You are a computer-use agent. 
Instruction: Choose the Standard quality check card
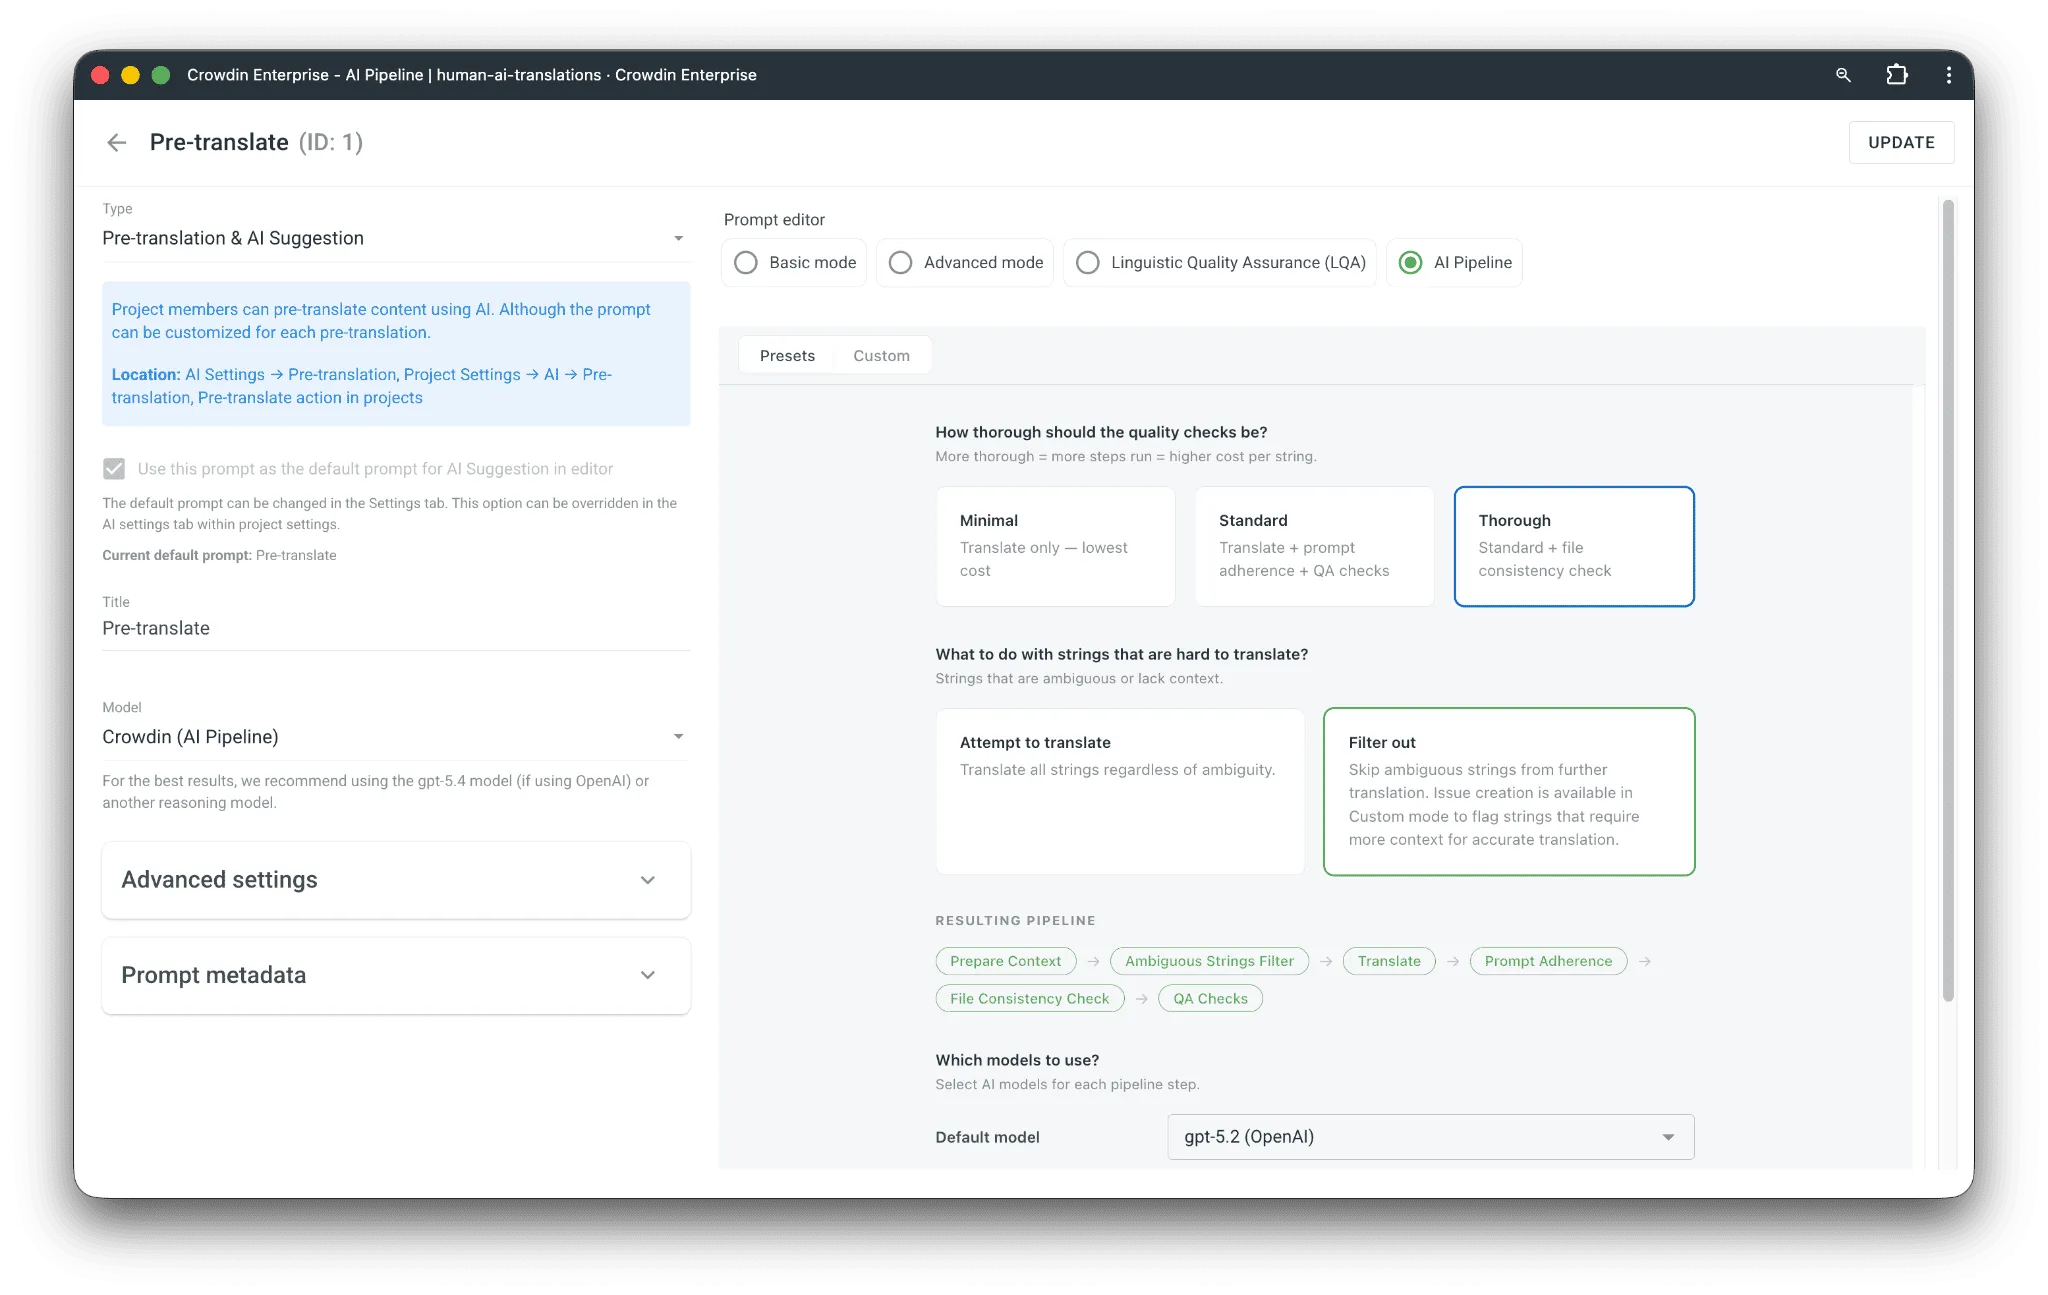tap(1314, 546)
